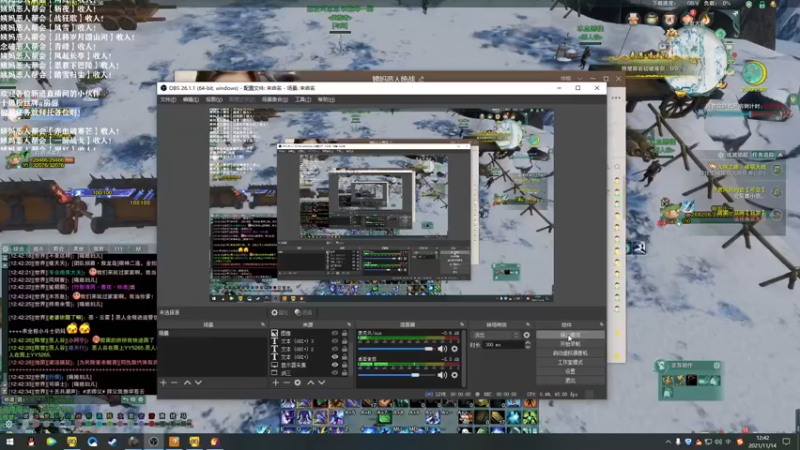
Task: Remove the selected source with the minus icon
Action: 286,383
